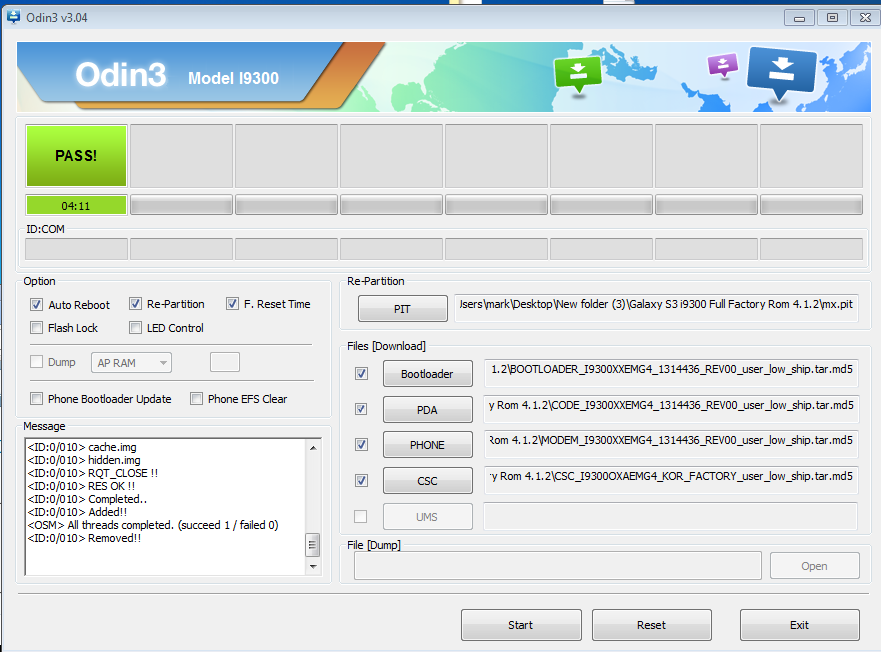
Task: Click the Odin3 title bar app icon
Action: pyautogui.click(x=15, y=17)
